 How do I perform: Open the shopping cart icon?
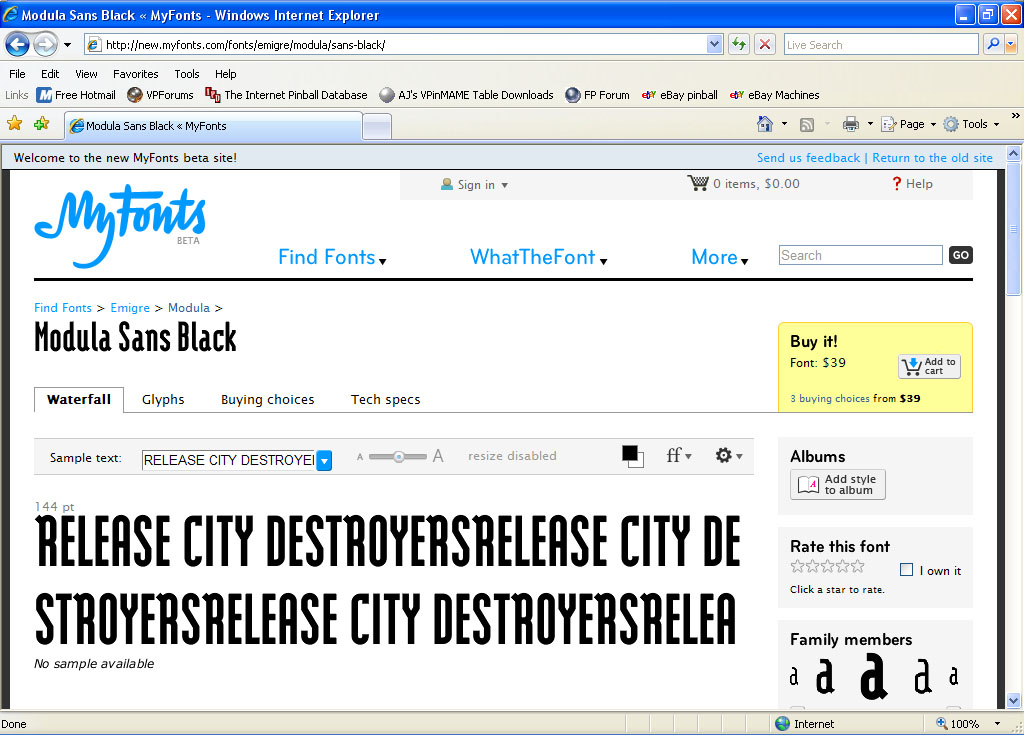pyautogui.click(x=697, y=183)
